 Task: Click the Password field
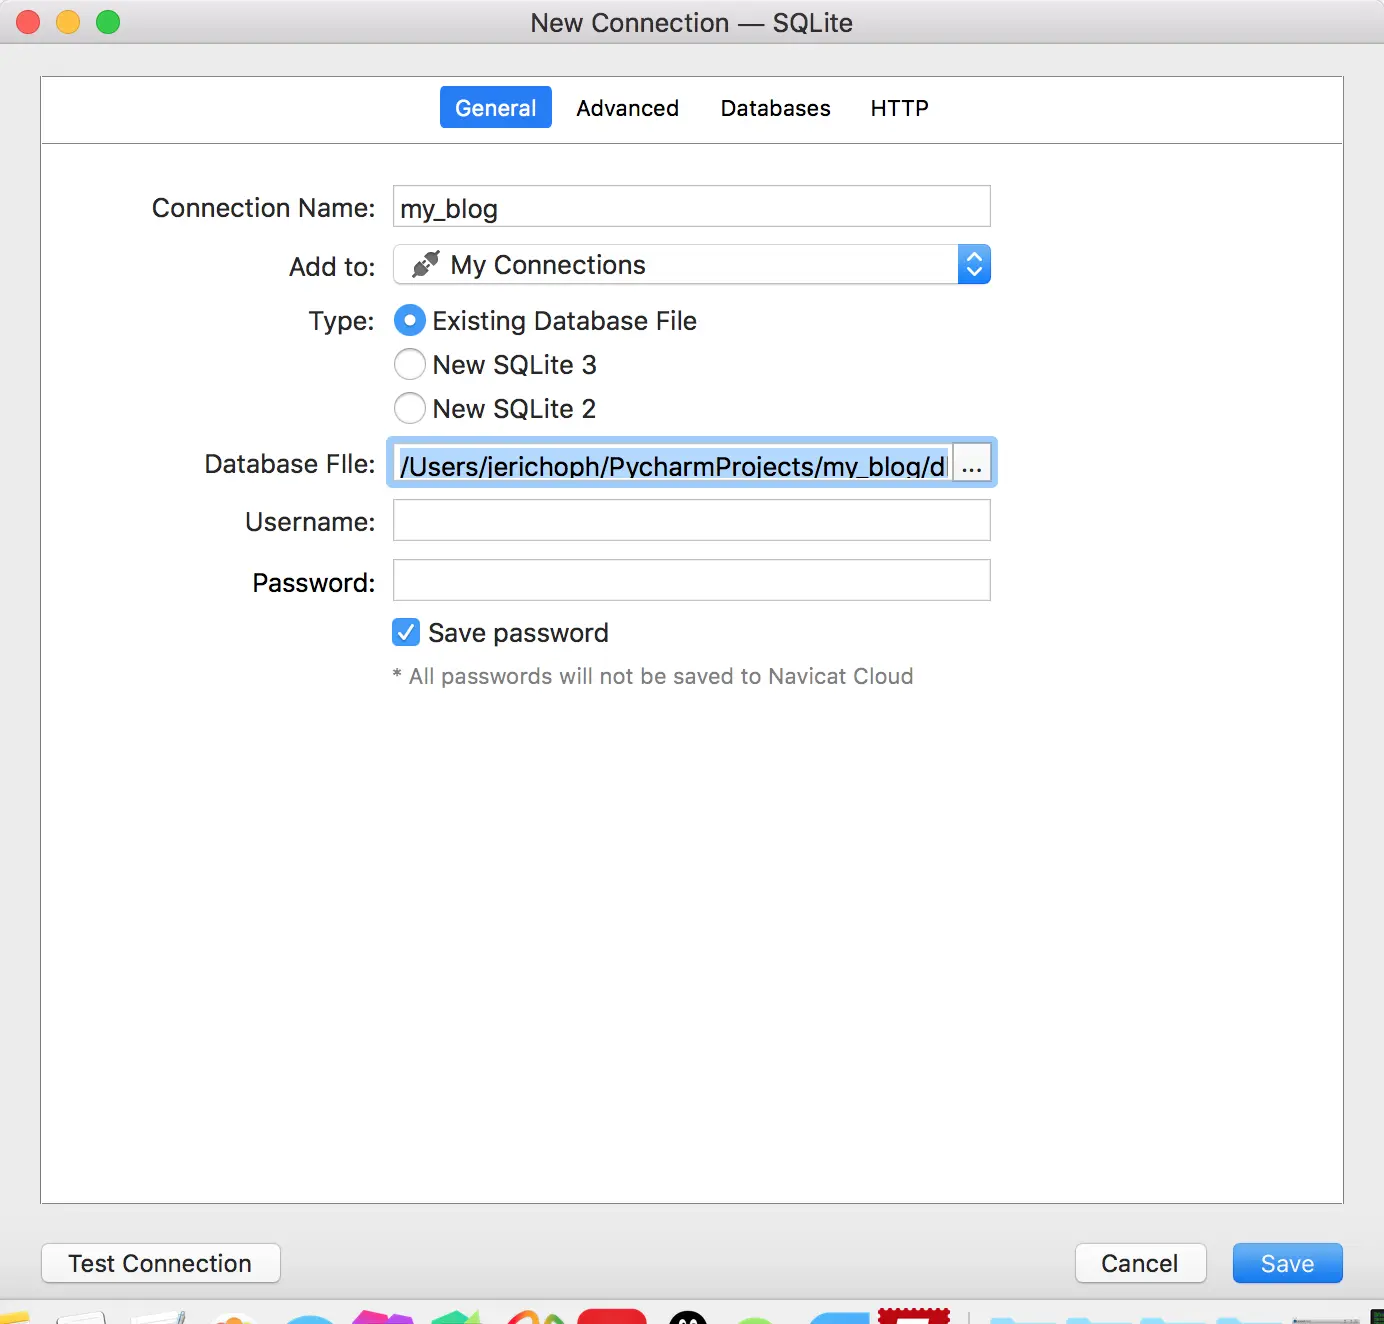tap(692, 580)
